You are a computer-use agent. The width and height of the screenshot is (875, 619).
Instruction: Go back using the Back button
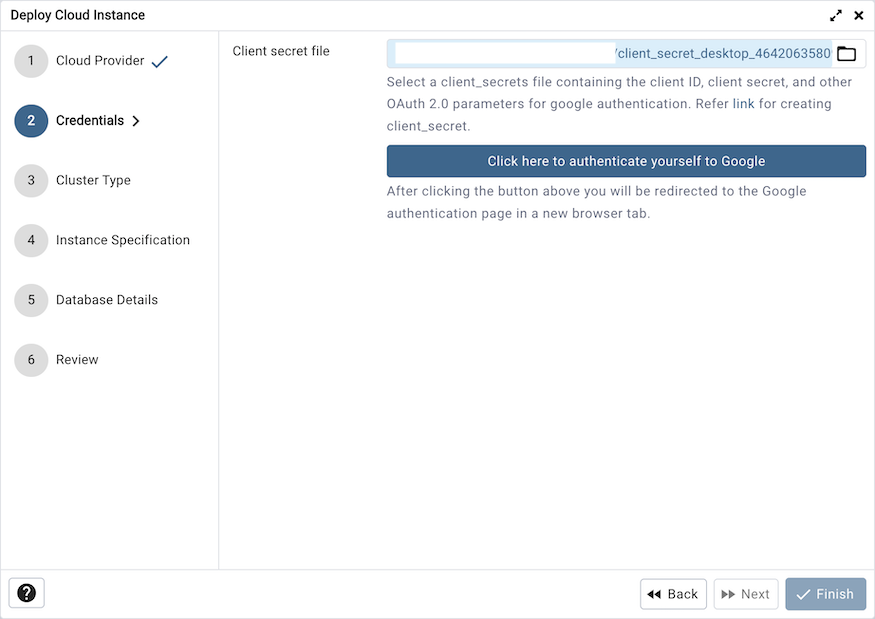[673, 593]
